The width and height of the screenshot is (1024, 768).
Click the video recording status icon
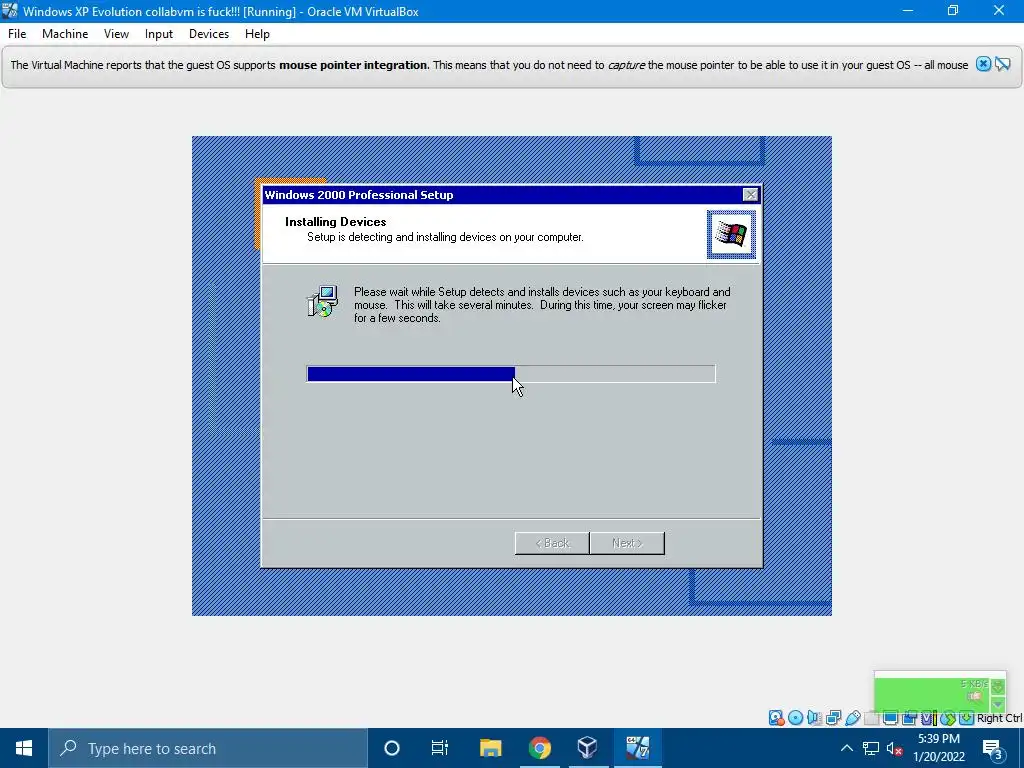tap(909, 718)
